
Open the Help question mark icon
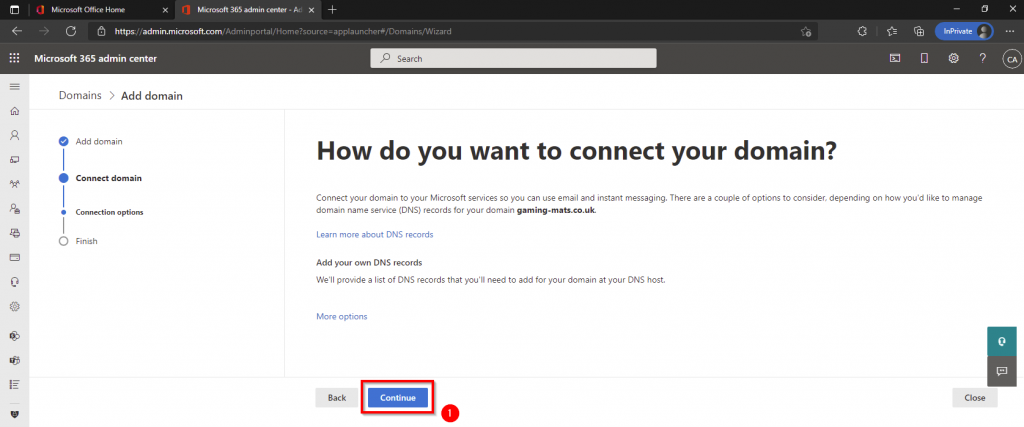pyautogui.click(x=982, y=58)
